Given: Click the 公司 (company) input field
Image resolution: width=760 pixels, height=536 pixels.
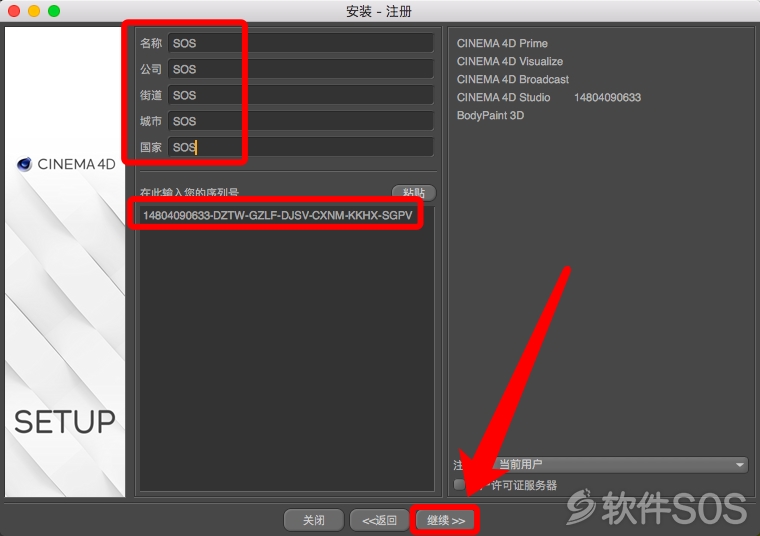Looking at the screenshot, I should (301, 69).
